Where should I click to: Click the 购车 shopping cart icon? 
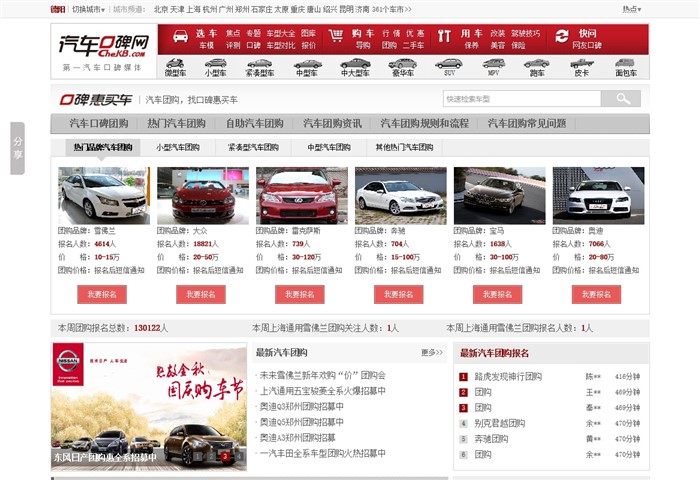[x=336, y=36]
